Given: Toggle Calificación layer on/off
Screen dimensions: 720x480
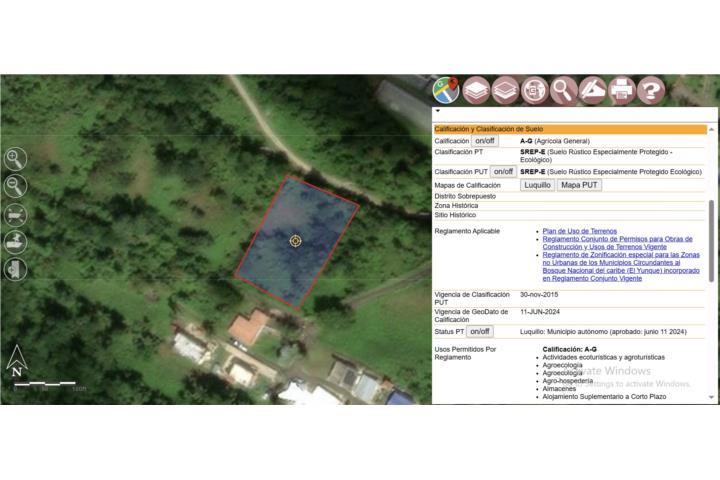Looking at the screenshot, I should click(484, 141).
